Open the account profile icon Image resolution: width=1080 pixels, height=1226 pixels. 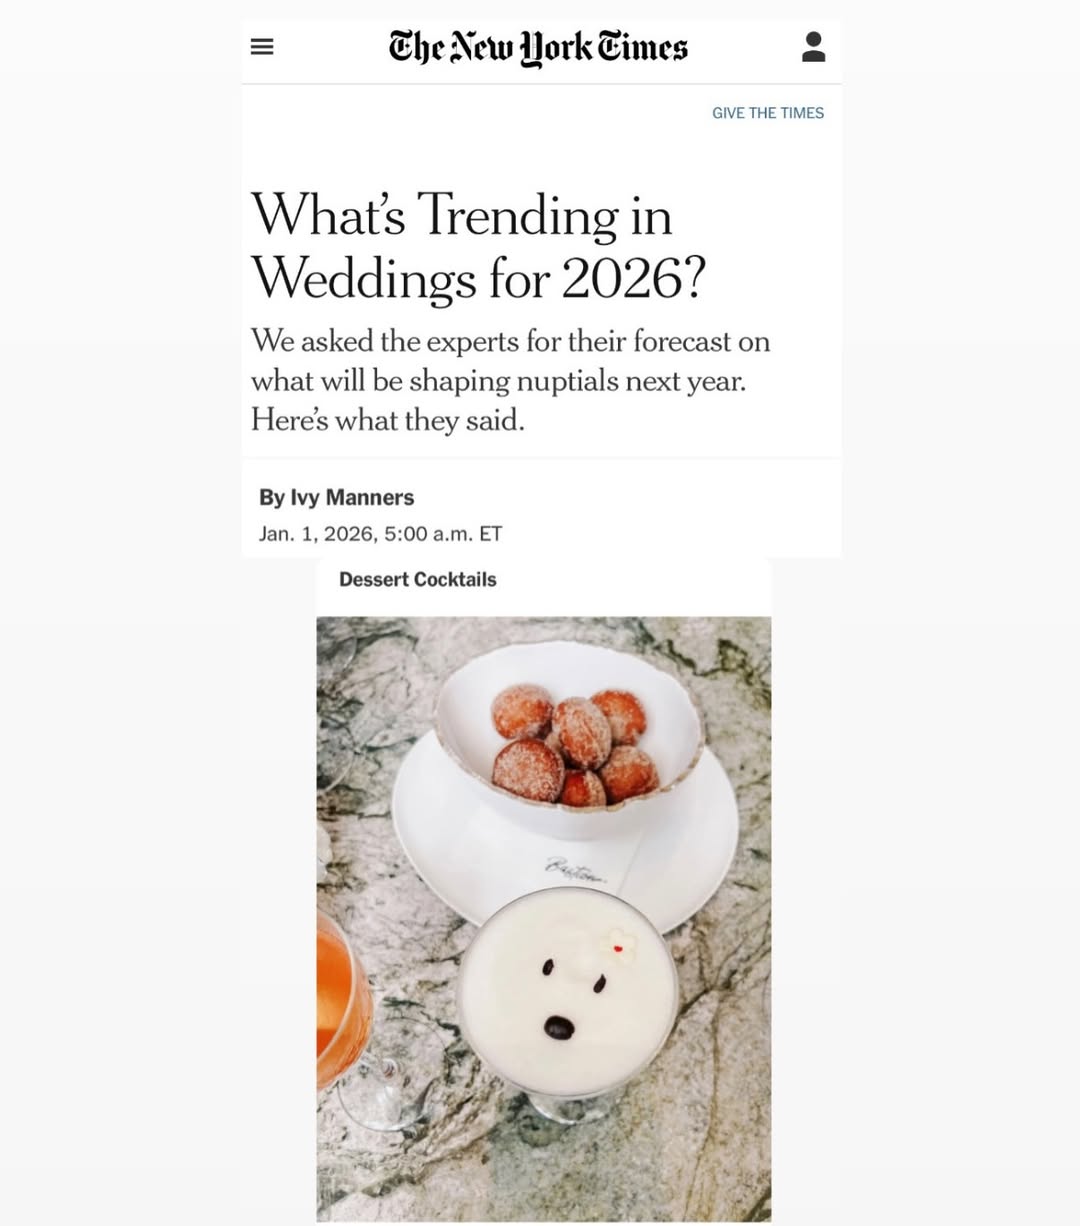pyautogui.click(x=813, y=47)
